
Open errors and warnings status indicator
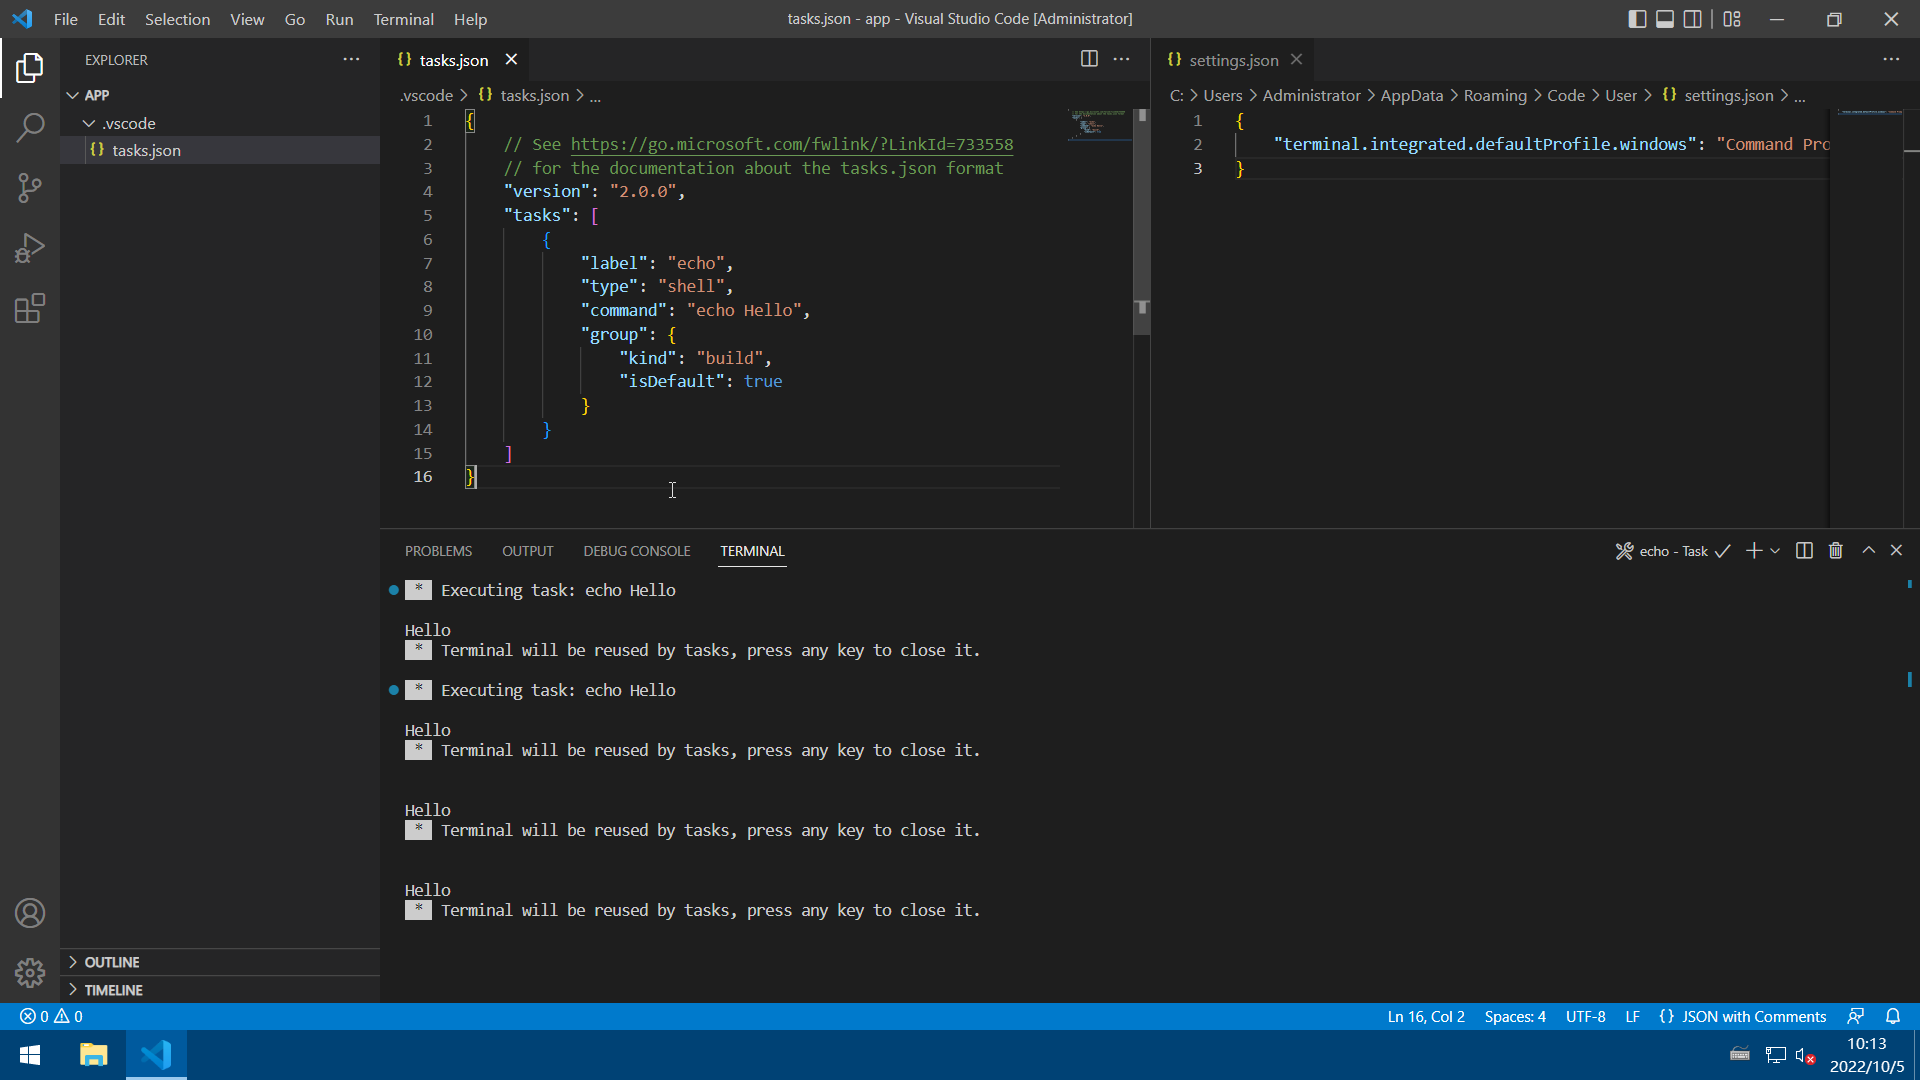[51, 1016]
